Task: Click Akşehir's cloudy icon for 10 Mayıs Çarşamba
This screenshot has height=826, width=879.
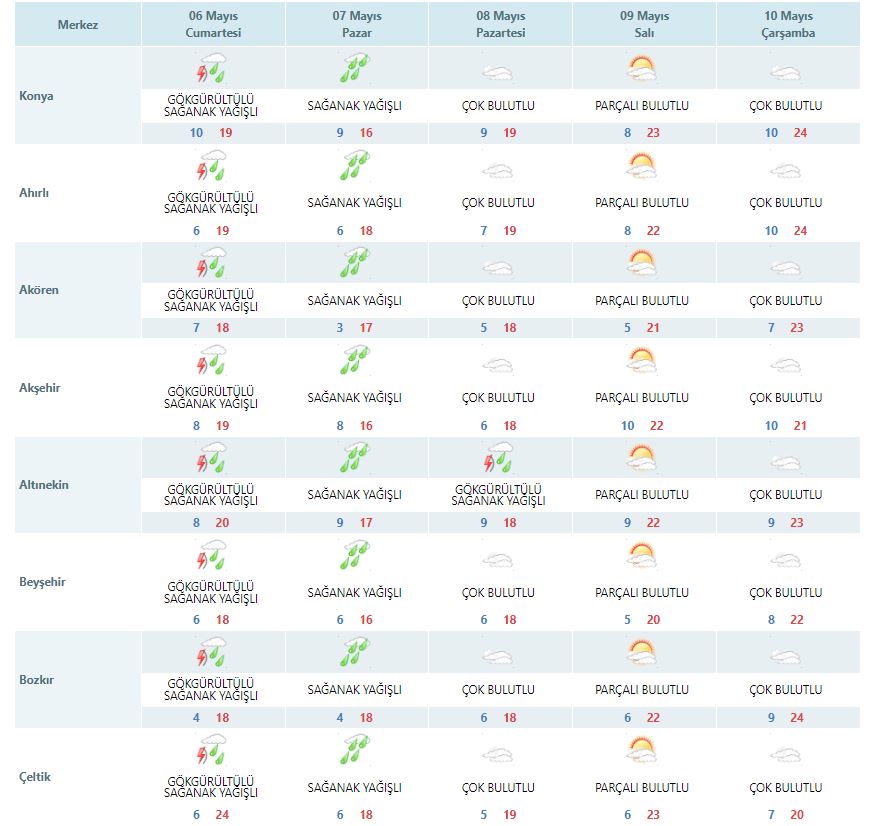Action: click(x=786, y=365)
